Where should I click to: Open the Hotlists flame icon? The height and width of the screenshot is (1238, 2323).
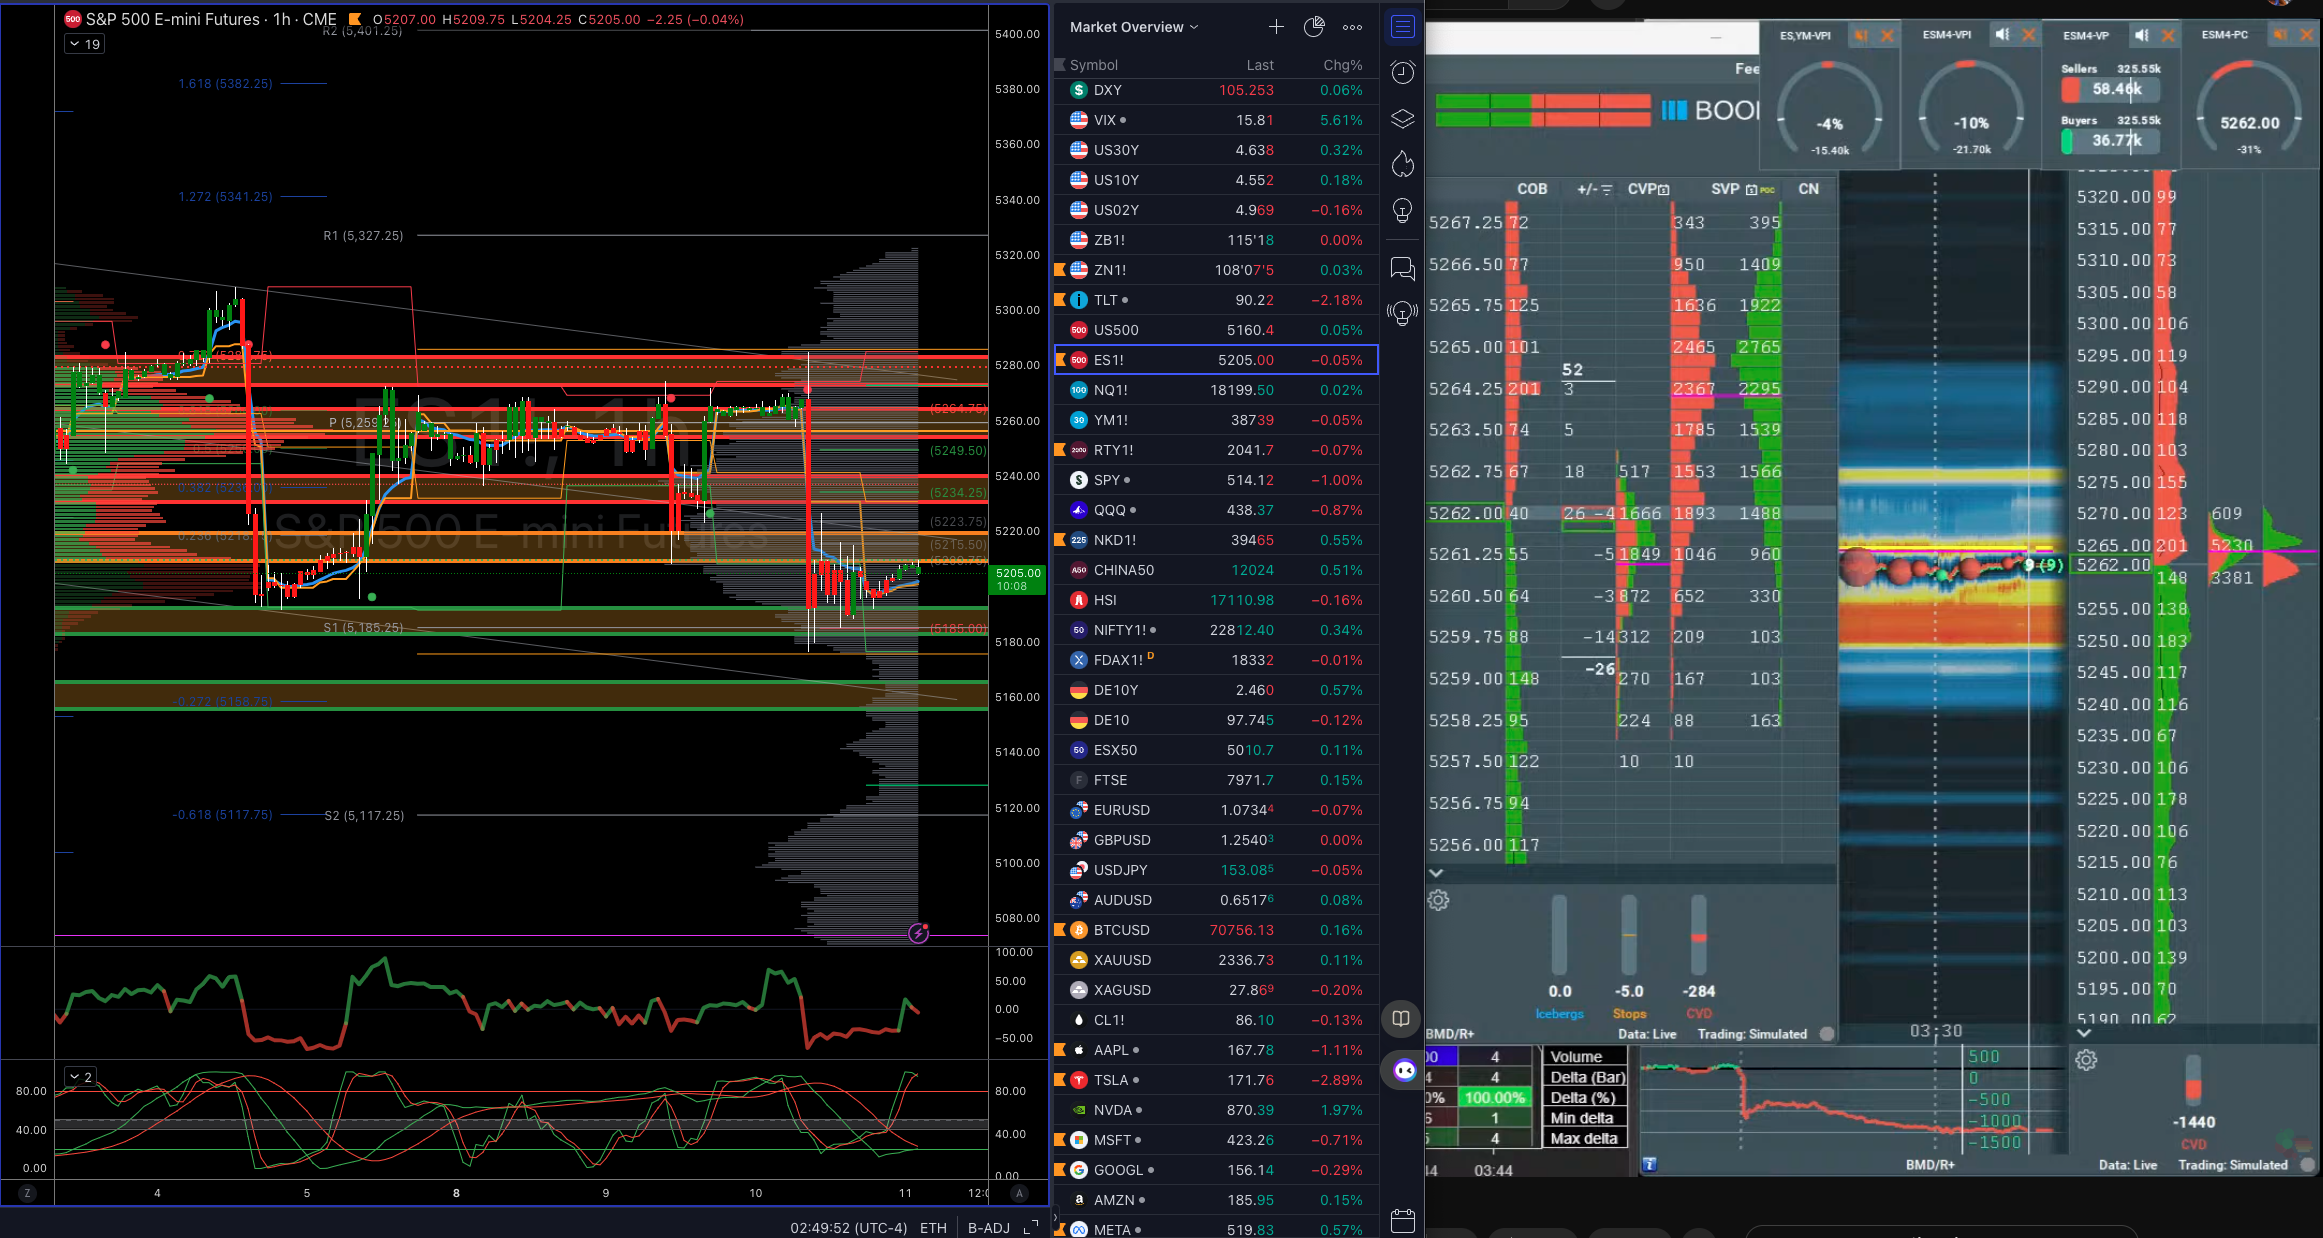click(x=1403, y=164)
